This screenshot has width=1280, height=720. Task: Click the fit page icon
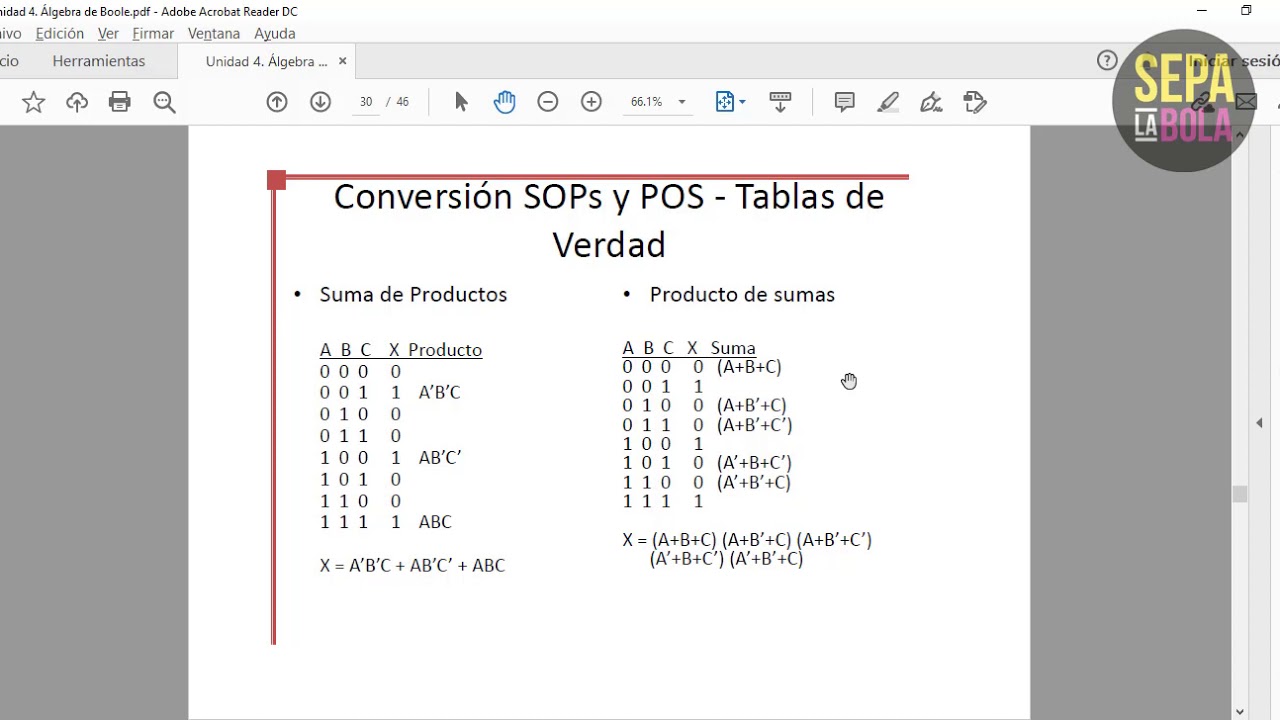[725, 102]
